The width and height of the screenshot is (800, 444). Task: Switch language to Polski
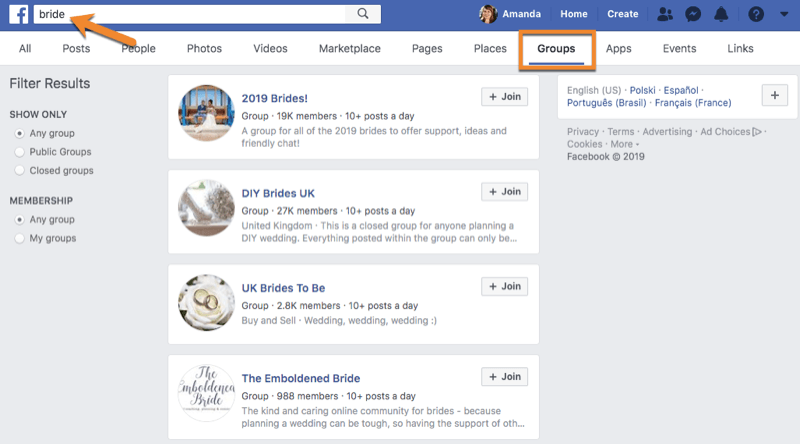click(x=642, y=90)
